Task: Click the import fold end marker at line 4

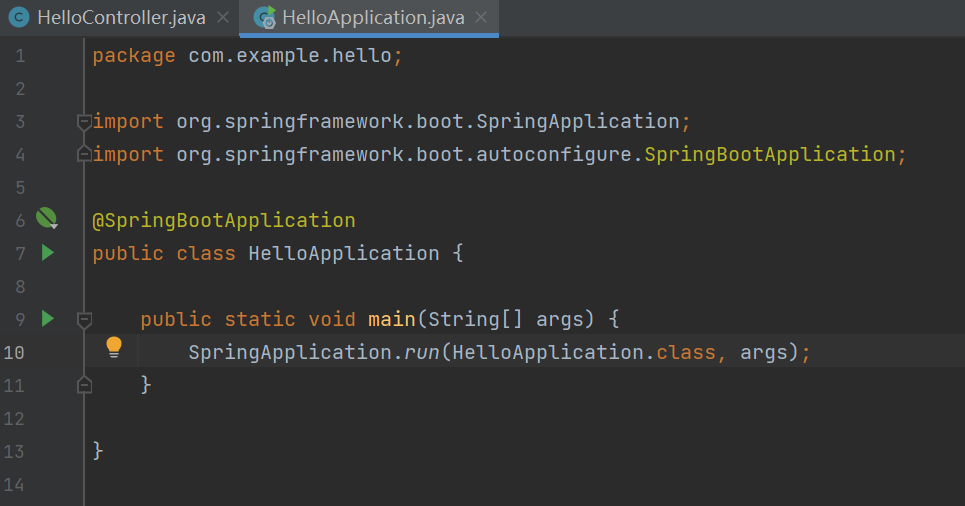Action: [x=84, y=153]
